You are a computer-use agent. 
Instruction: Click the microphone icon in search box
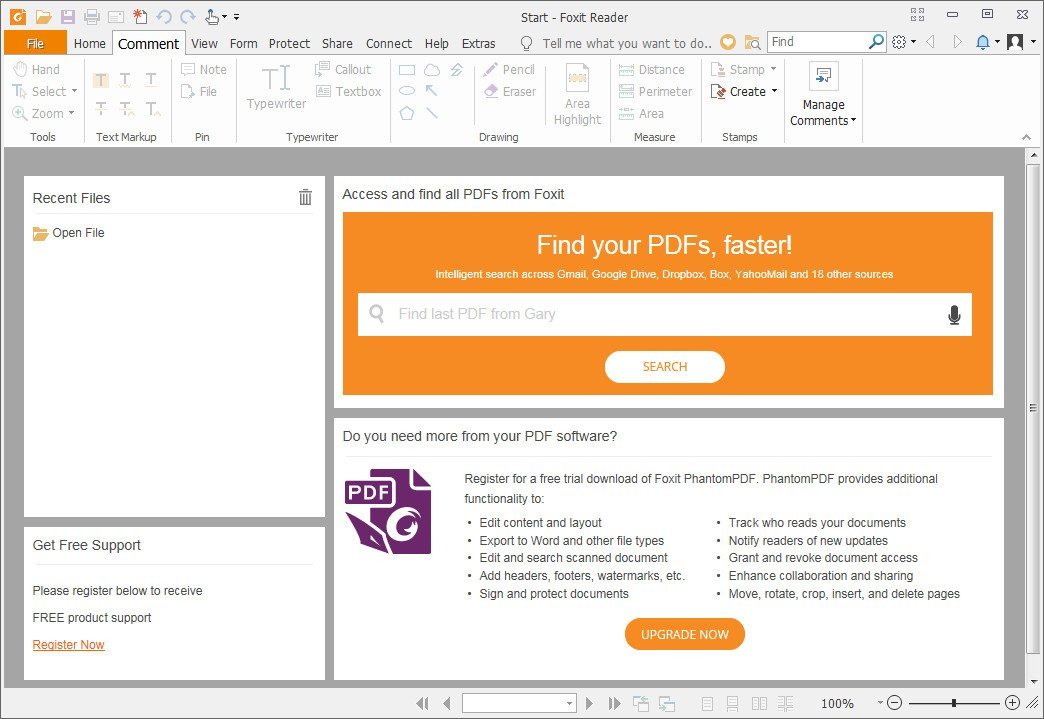click(953, 315)
